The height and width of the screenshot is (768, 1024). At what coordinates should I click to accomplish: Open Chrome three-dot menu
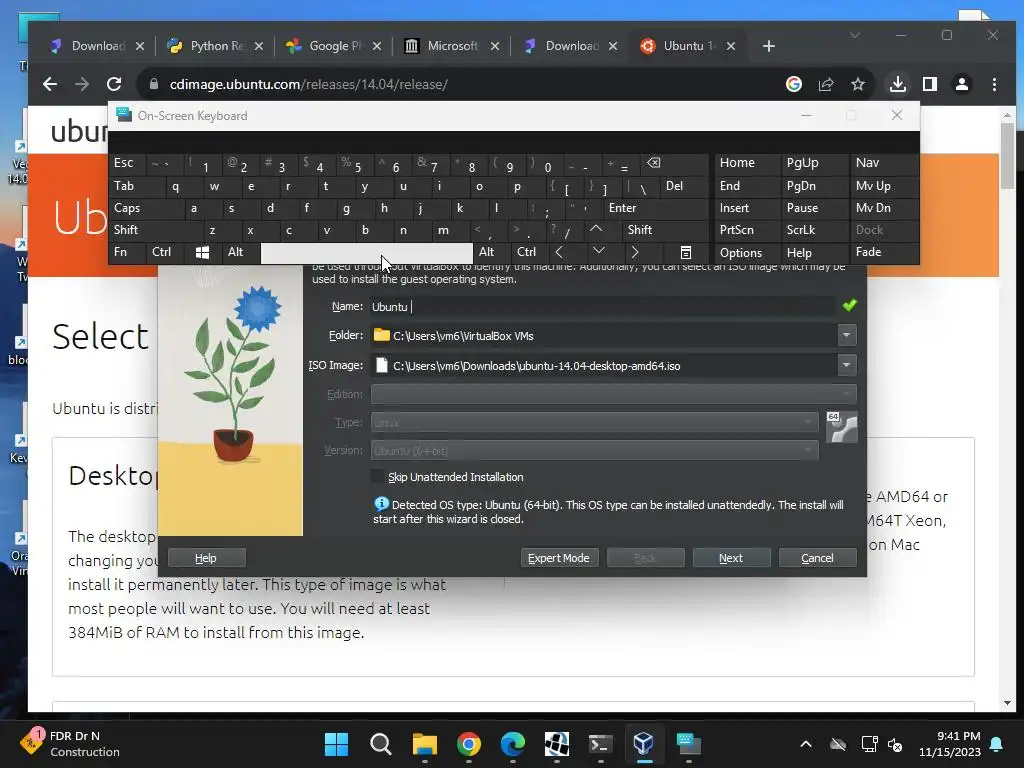coord(994,84)
